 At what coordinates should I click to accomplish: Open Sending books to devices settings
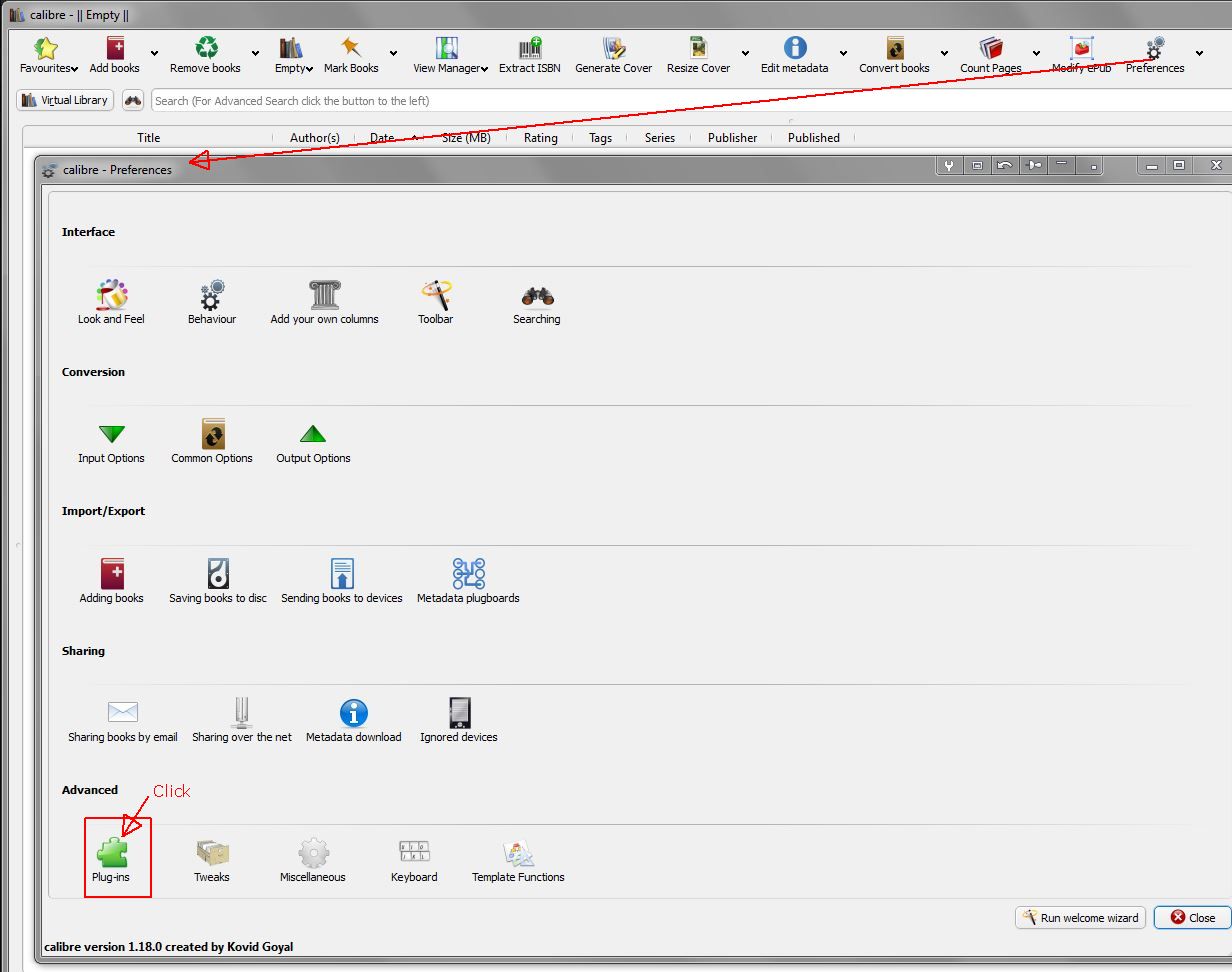click(342, 582)
